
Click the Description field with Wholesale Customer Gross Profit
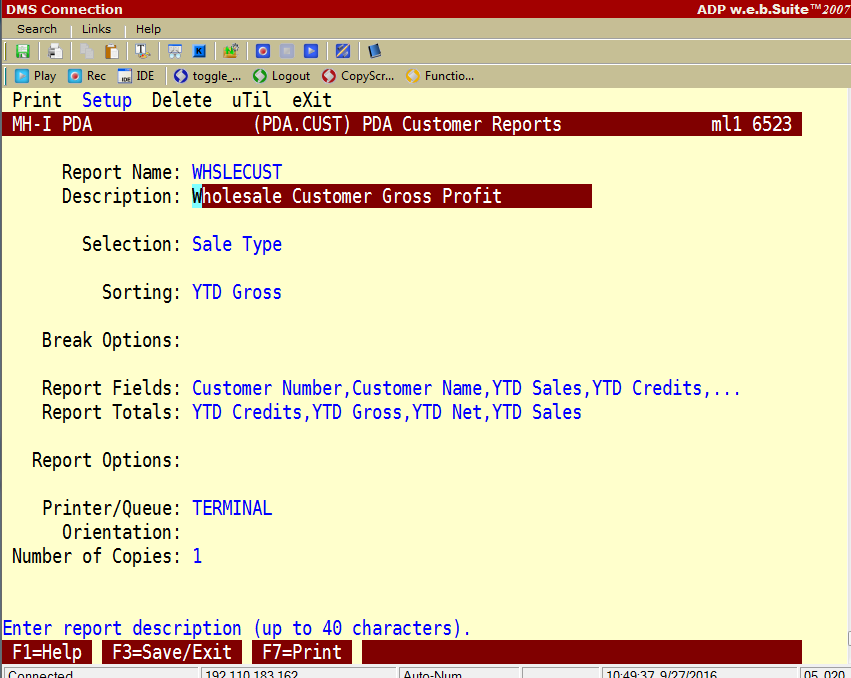click(x=392, y=196)
